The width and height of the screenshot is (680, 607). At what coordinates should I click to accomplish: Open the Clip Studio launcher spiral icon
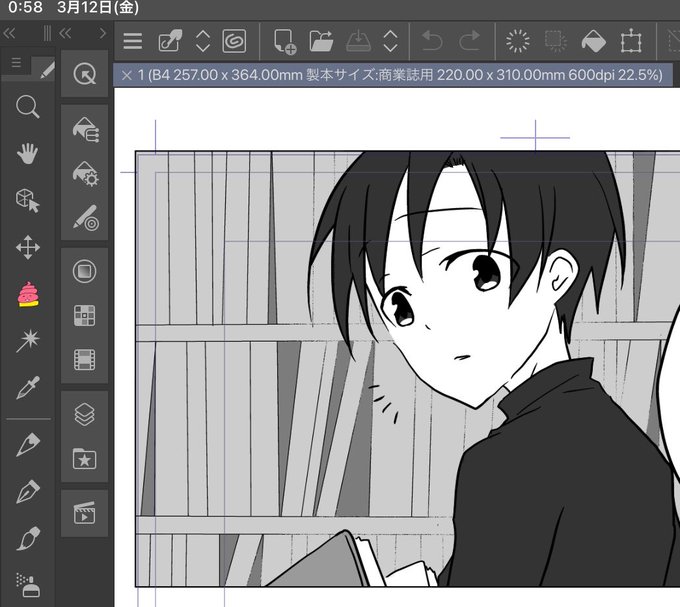[x=234, y=41]
